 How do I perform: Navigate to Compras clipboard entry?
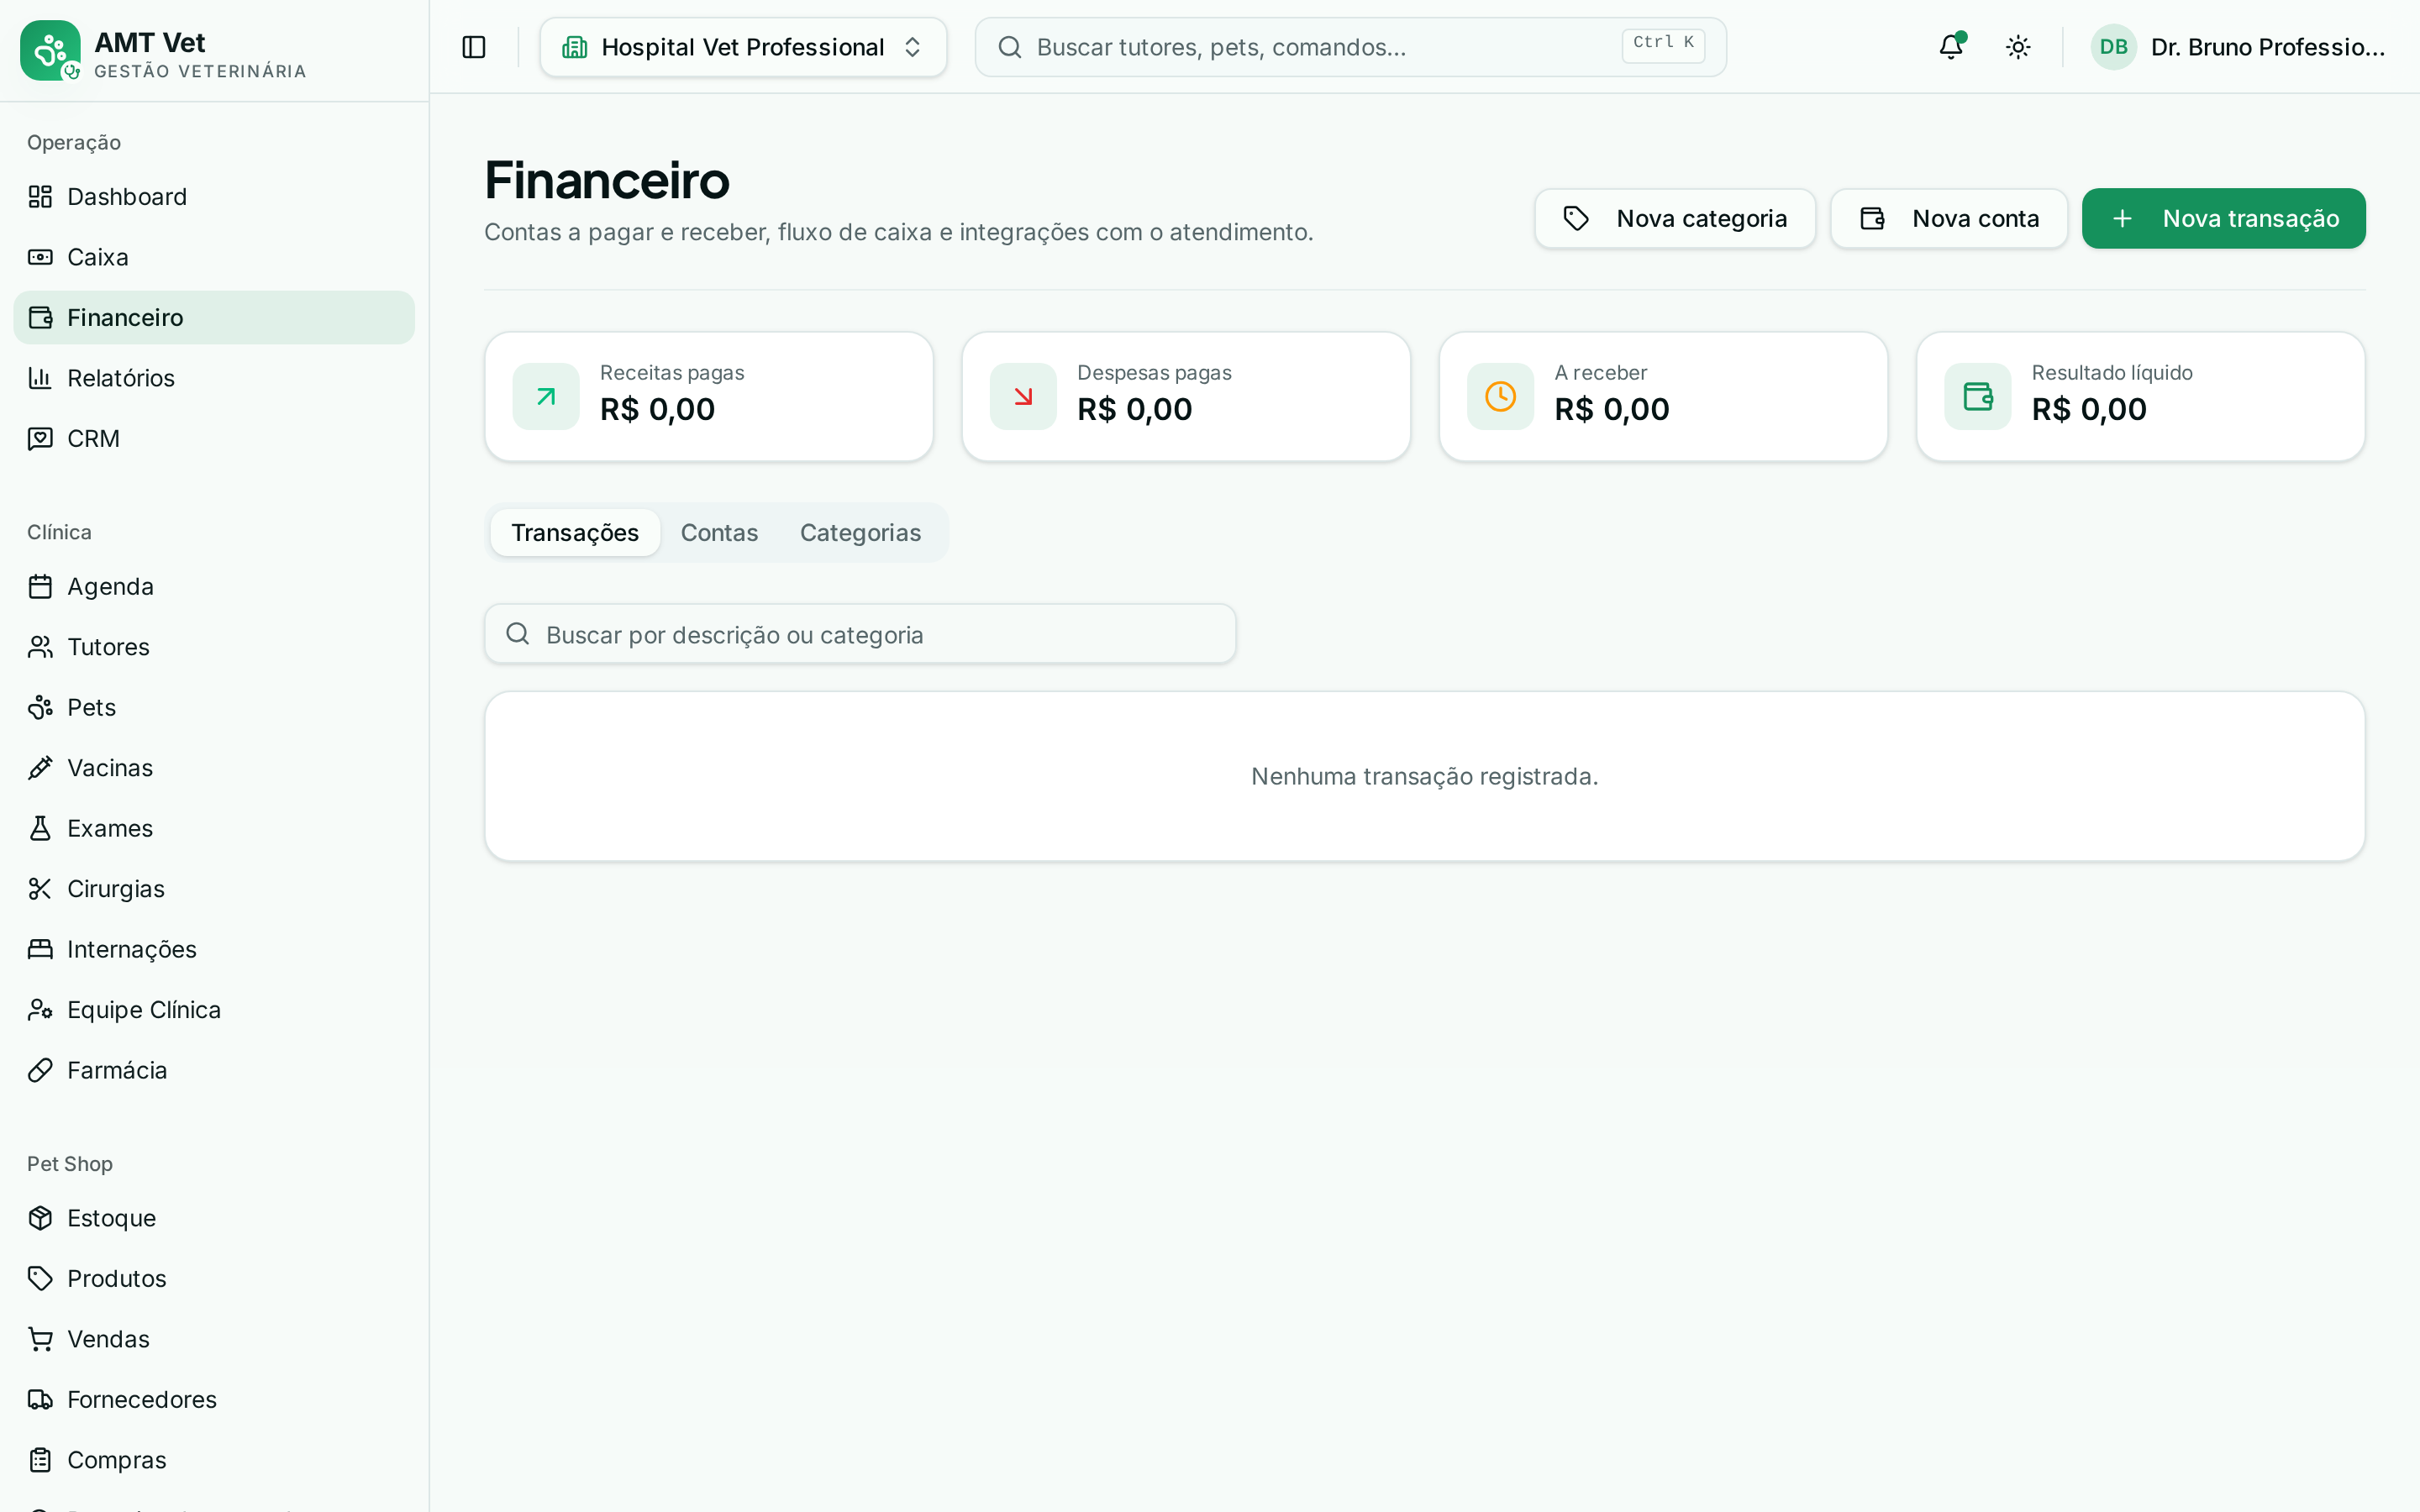tap(214, 1461)
